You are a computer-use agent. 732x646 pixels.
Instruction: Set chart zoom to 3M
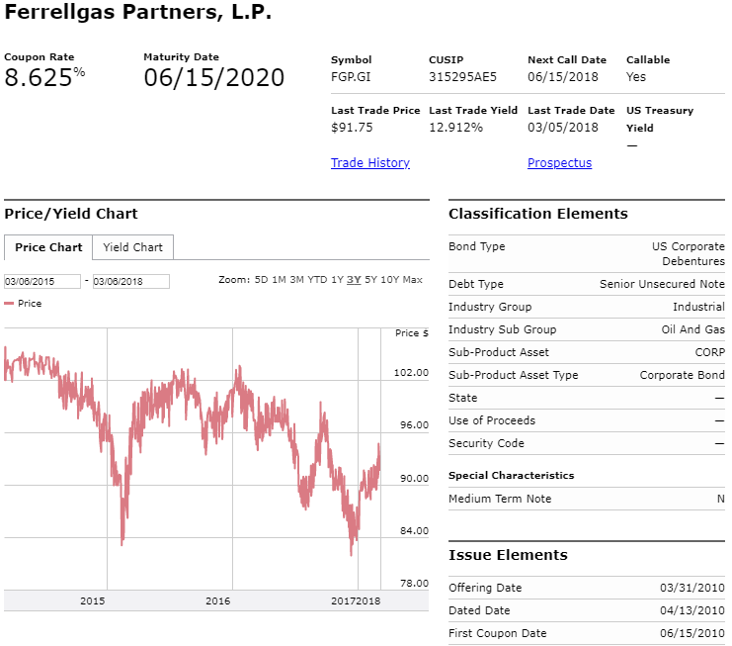coord(296,280)
